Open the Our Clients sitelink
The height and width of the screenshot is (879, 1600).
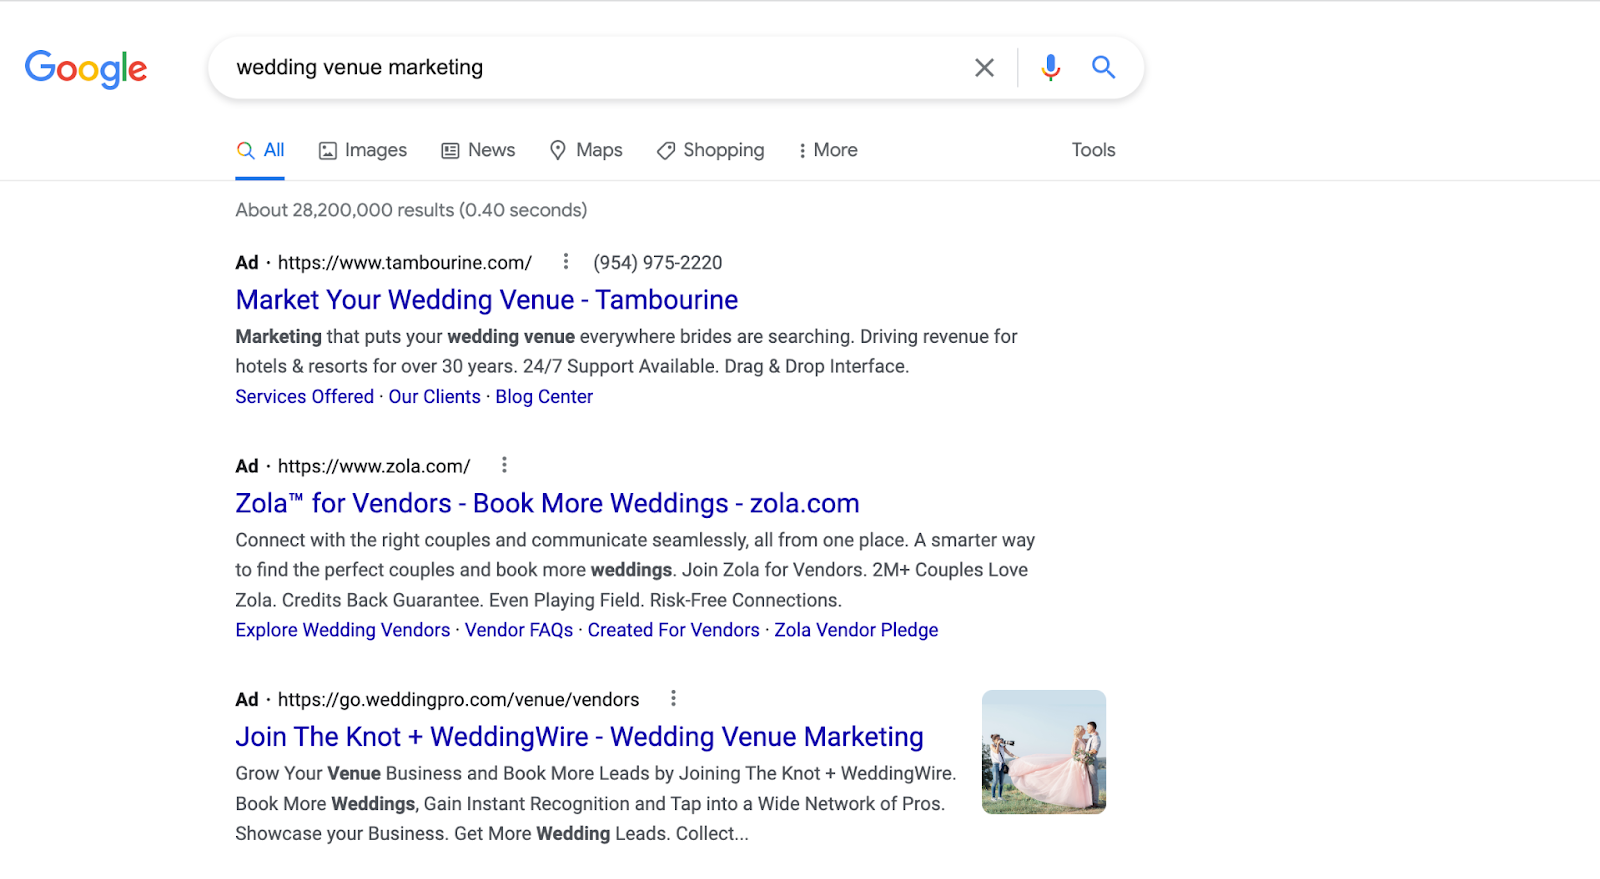(x=435, y=397)
